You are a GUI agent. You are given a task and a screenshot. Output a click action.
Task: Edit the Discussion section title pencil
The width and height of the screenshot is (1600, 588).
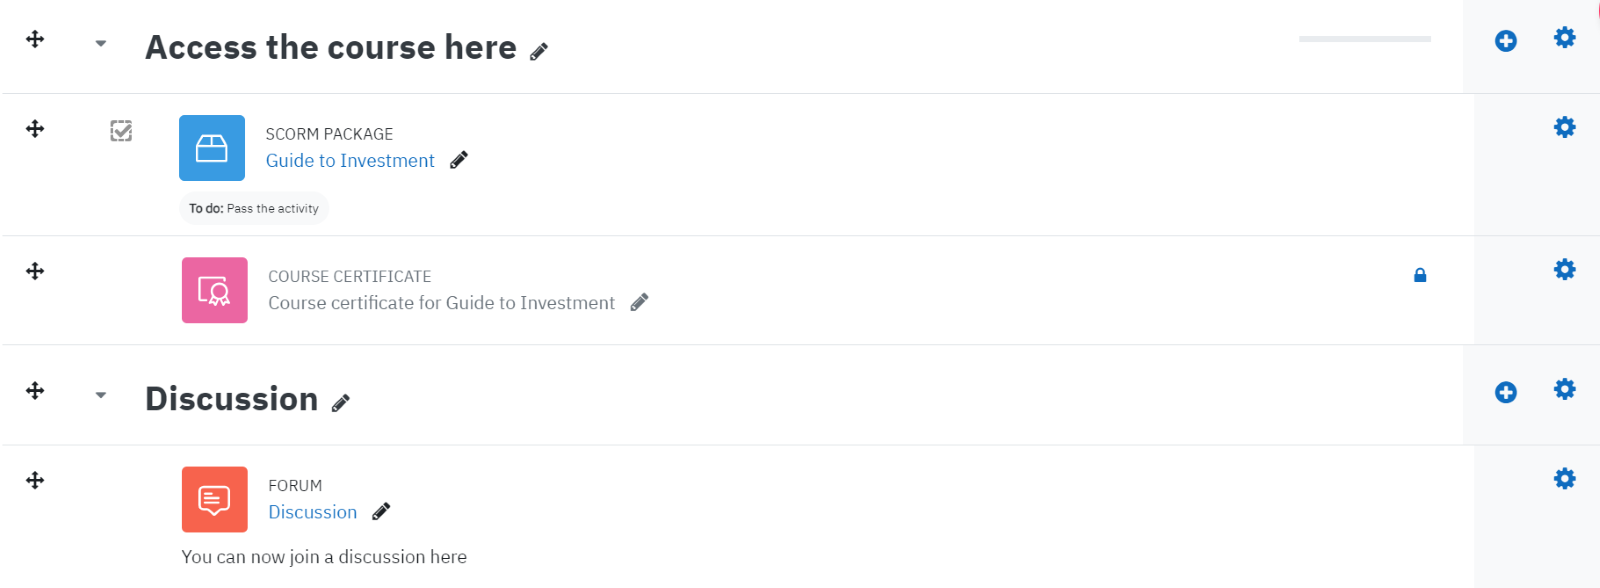coord(341,403)
